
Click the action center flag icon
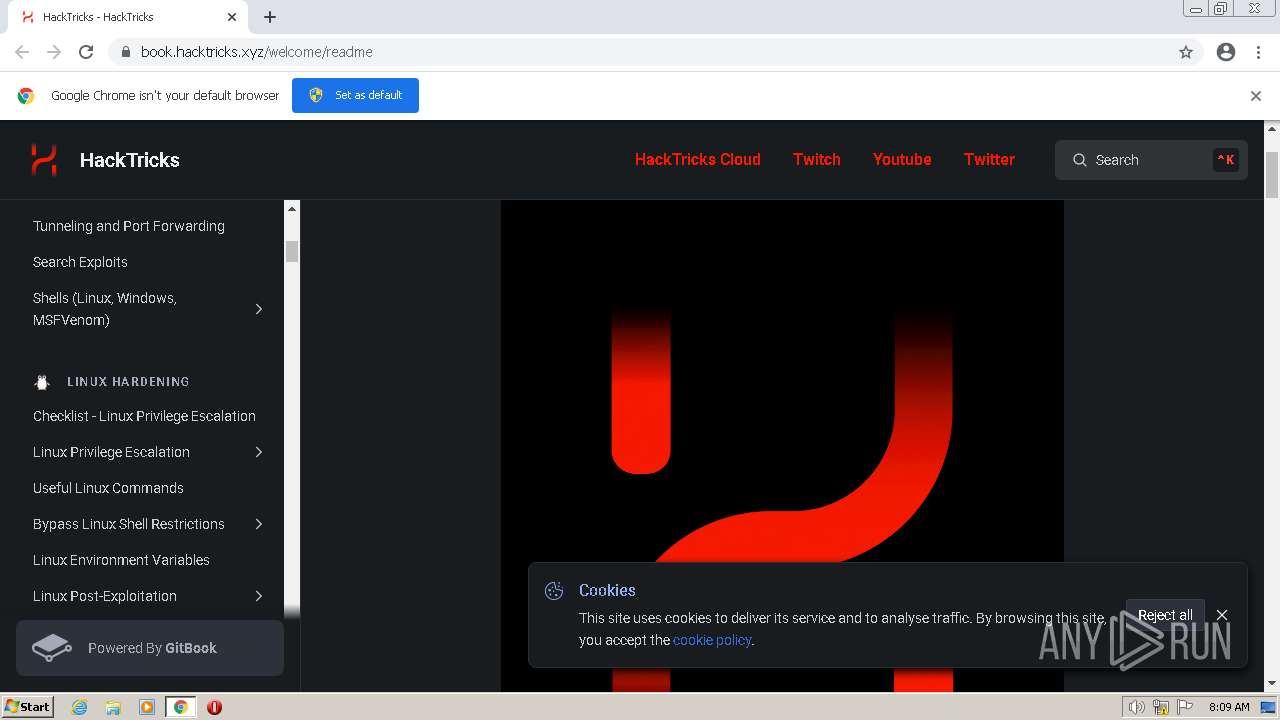coord(1185,707)
